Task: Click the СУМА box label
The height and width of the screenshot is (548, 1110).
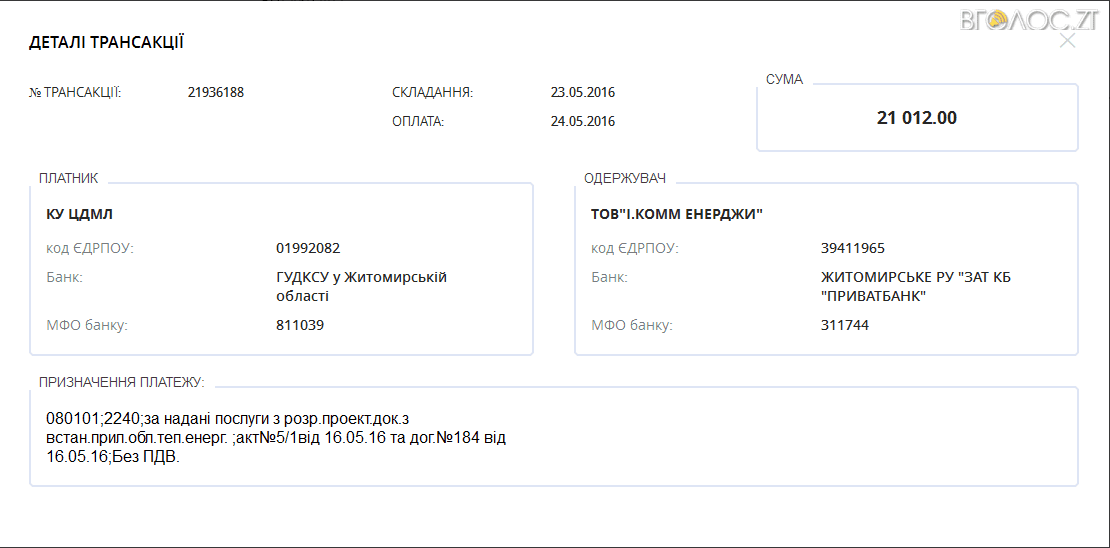Action: [x=784, y=79]
